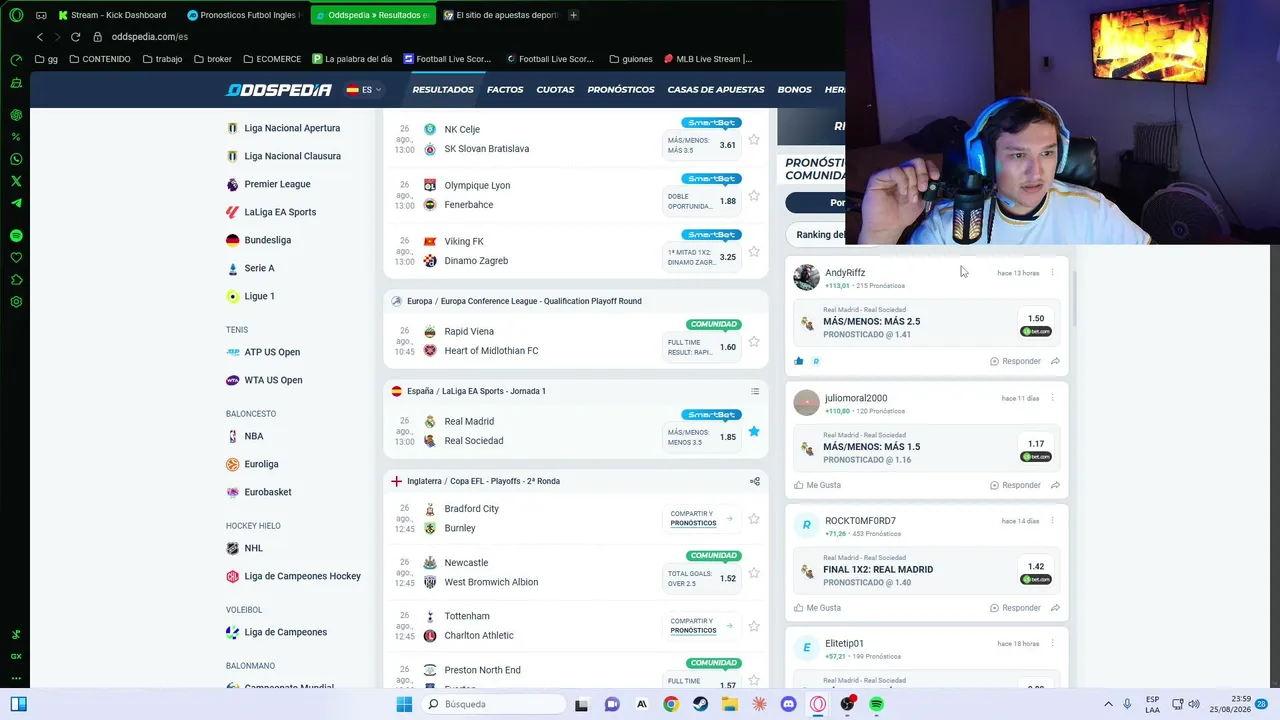The image size is (1280, 720).
Task: Open Discord from the Windows taskbar
Action: pos(788,704)
